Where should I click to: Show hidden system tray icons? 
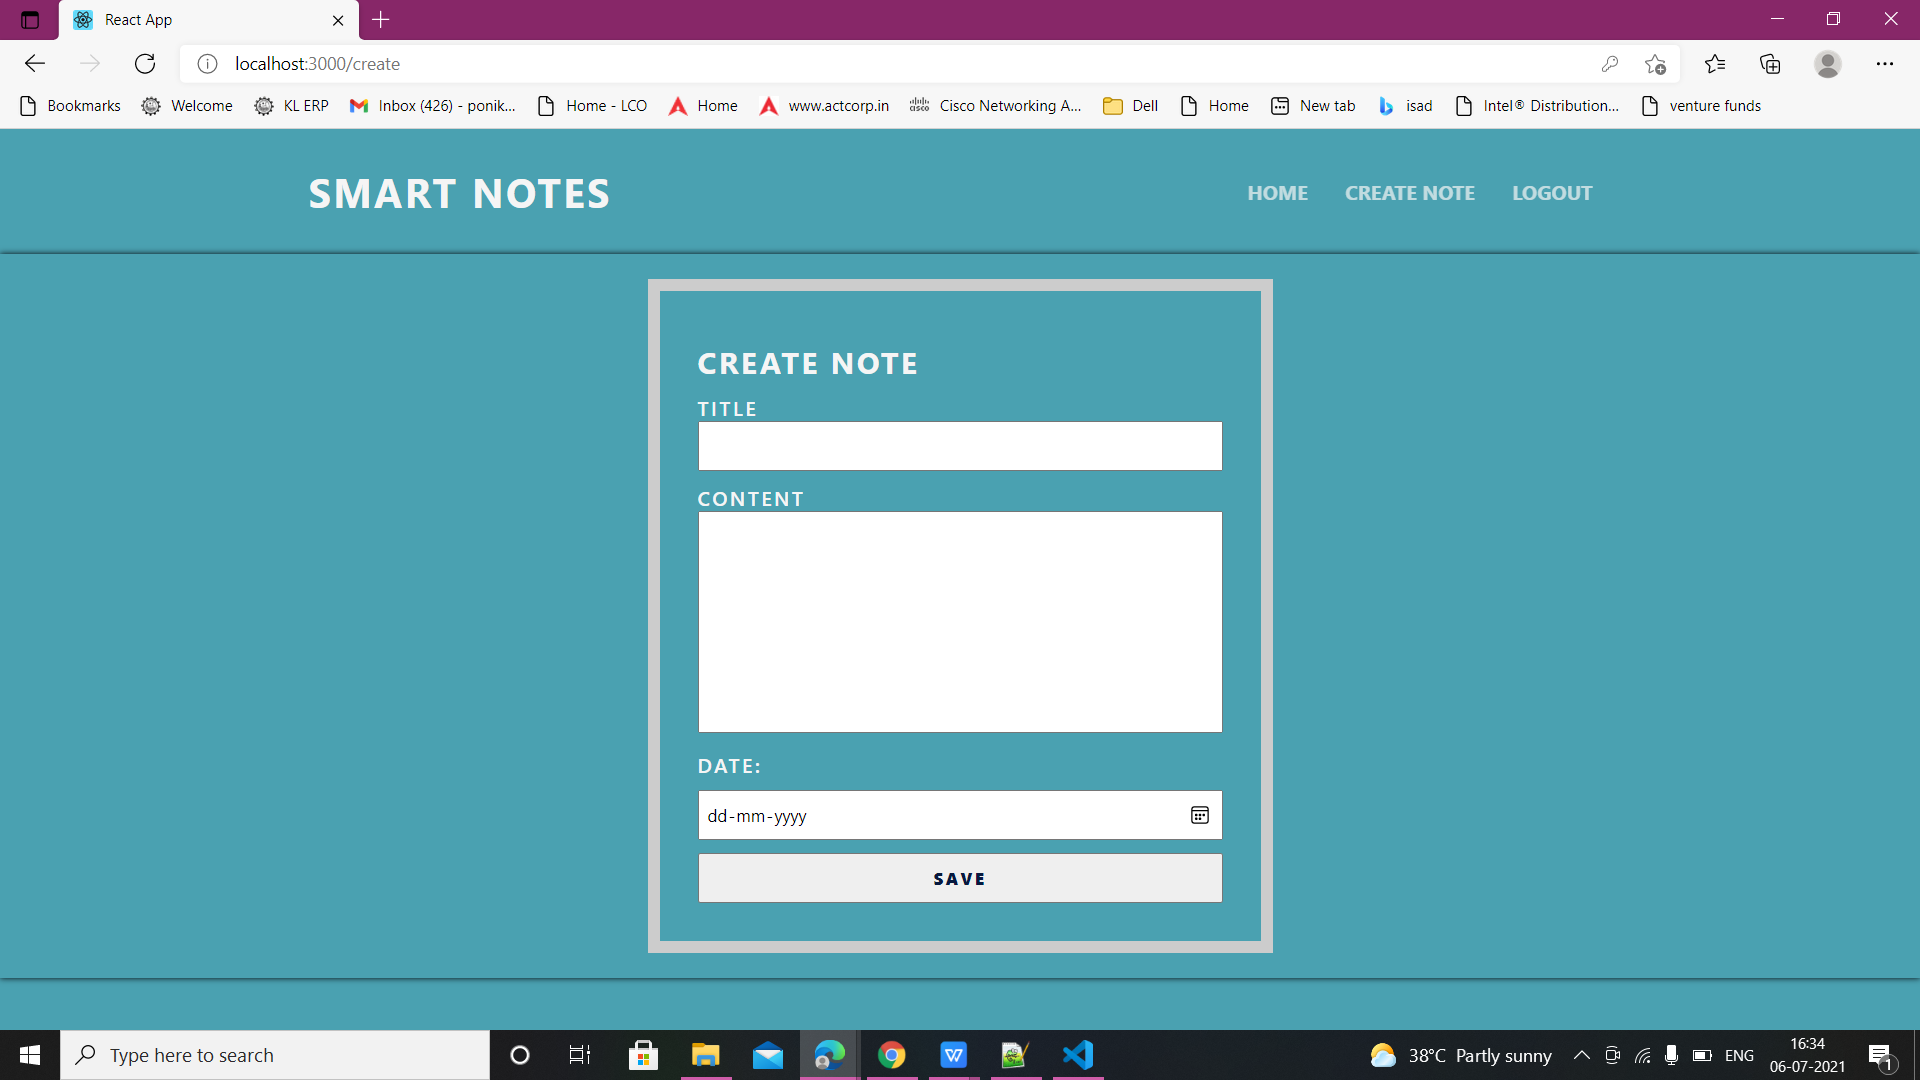coord(1582,1055)
